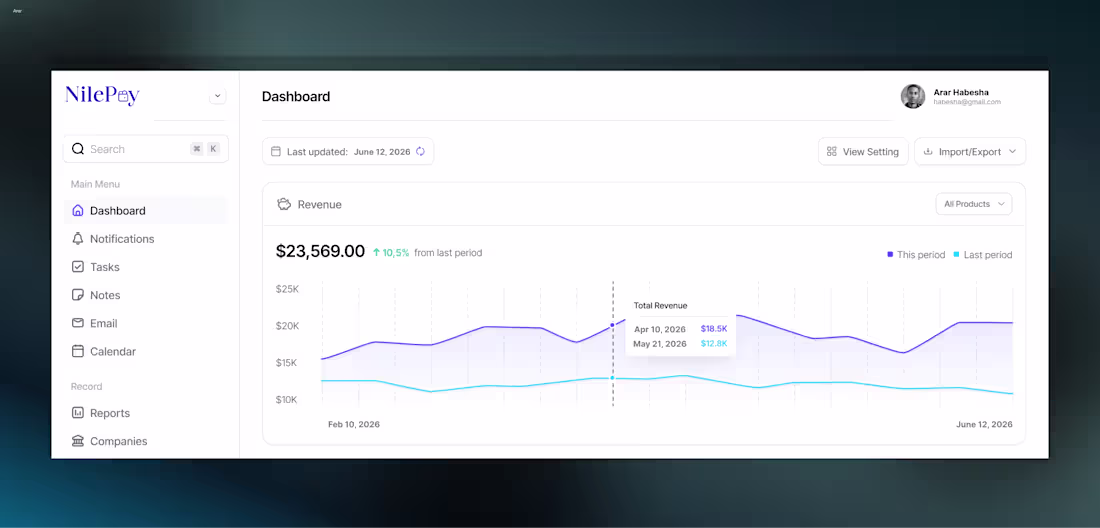Click the cyan data point on chart
1100x528 pixels.
(612, 378)
